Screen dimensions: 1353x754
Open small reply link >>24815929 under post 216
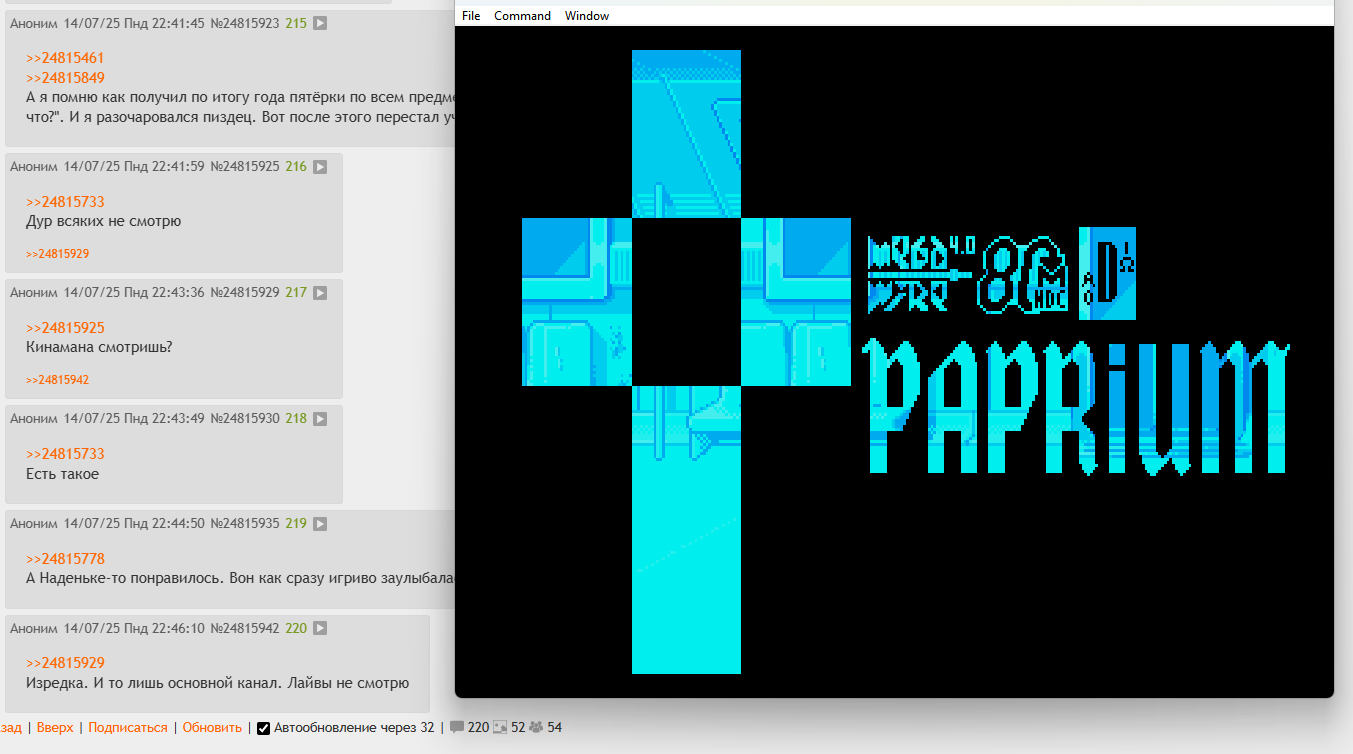tap(57, 254)
